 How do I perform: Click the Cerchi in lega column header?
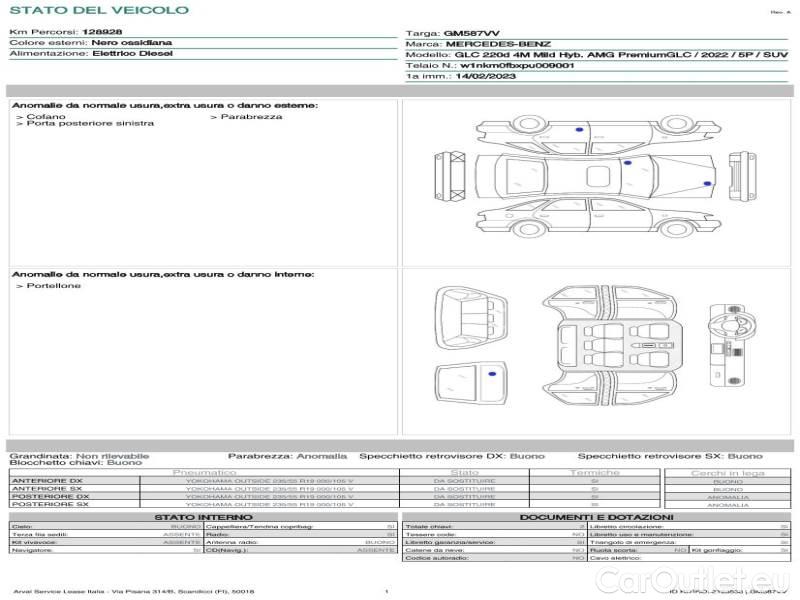click(727, 472)
